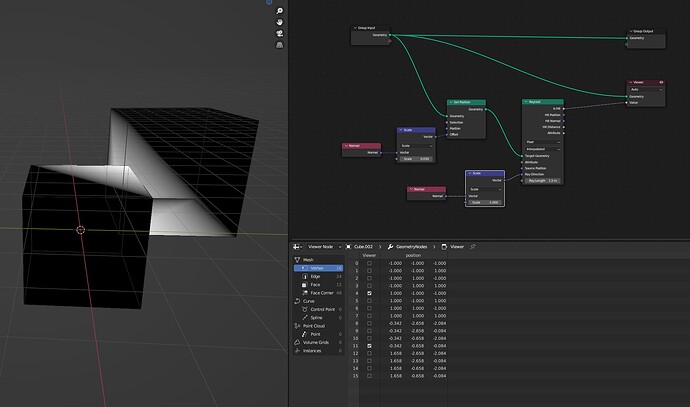Collapse the Raycast node

[x=526, y=102]
